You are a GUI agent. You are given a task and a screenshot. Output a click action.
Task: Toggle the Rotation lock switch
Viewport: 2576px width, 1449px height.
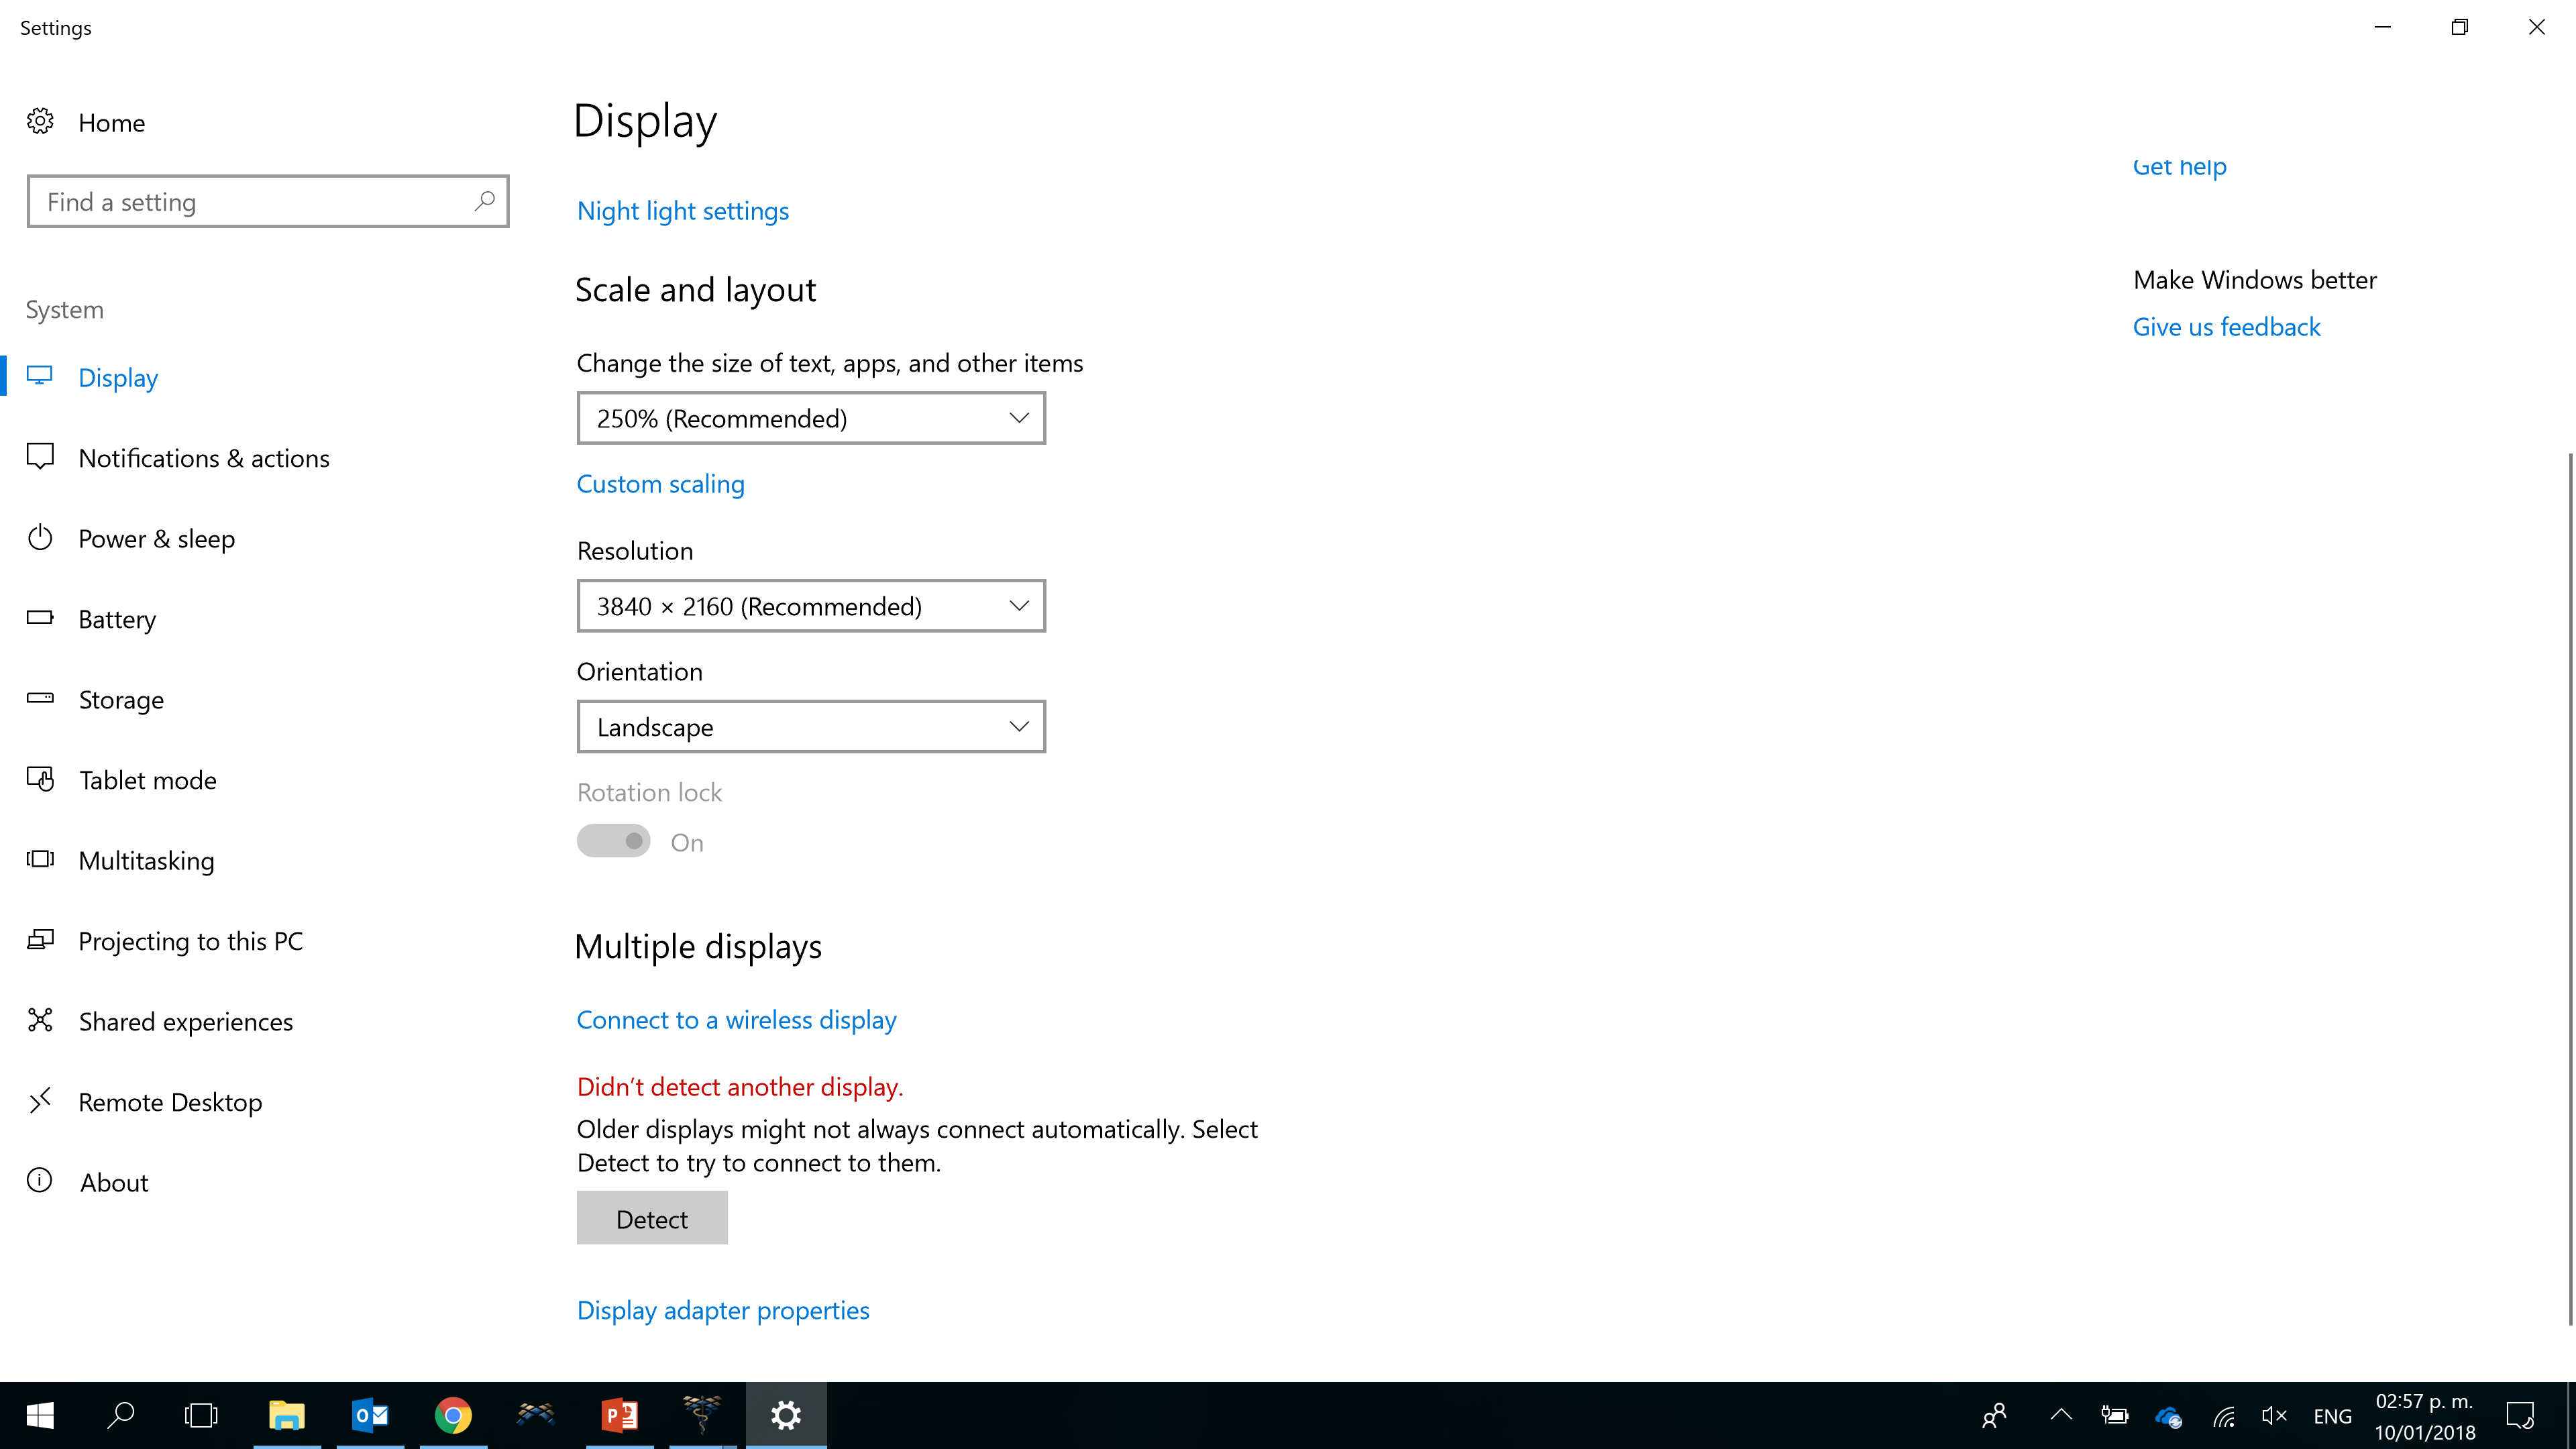613,841
